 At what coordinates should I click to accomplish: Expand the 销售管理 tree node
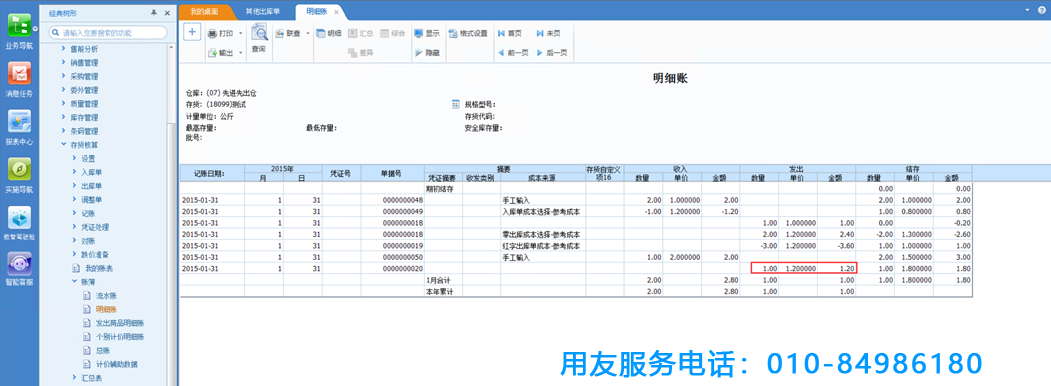coord(64,62)
